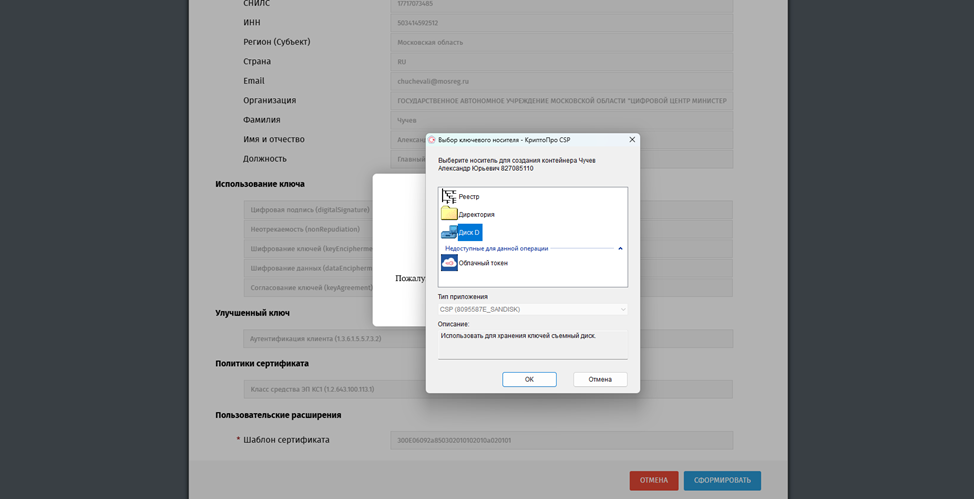Focus the Шаблон сертификата field
The image size is (974, 499).
(561, 440)
